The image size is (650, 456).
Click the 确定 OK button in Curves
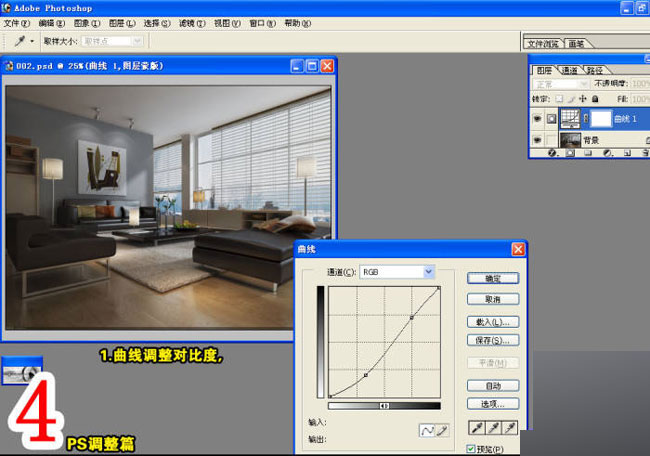coord(493,278)
